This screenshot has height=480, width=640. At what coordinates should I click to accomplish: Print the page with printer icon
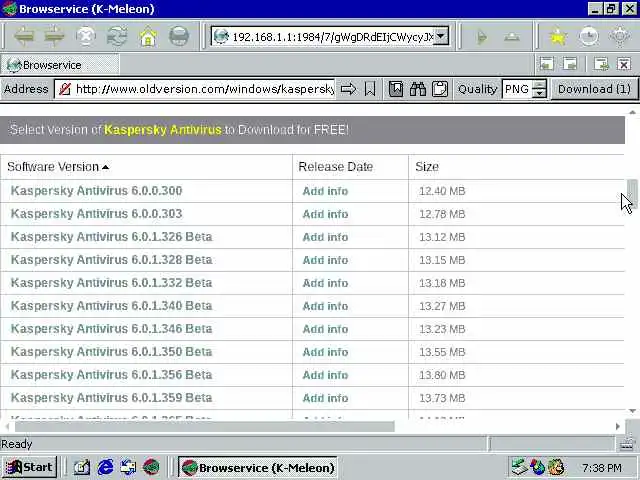179,37
